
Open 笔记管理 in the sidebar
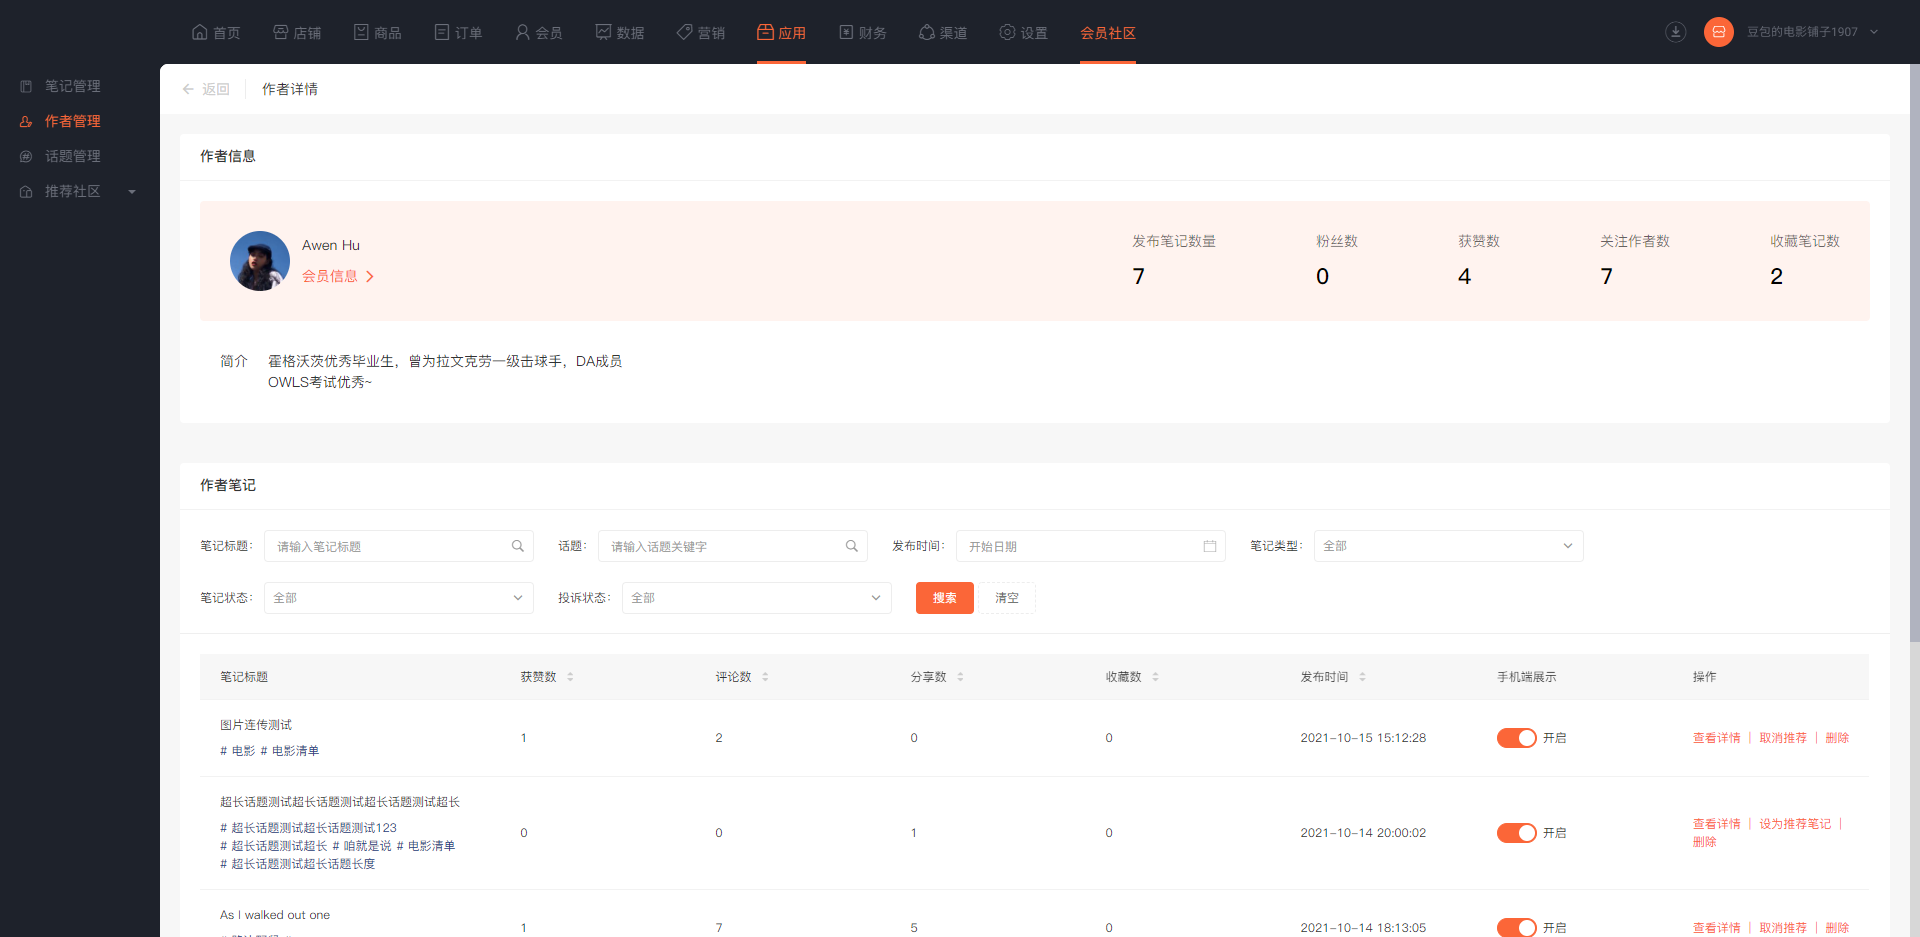(73, 86)
